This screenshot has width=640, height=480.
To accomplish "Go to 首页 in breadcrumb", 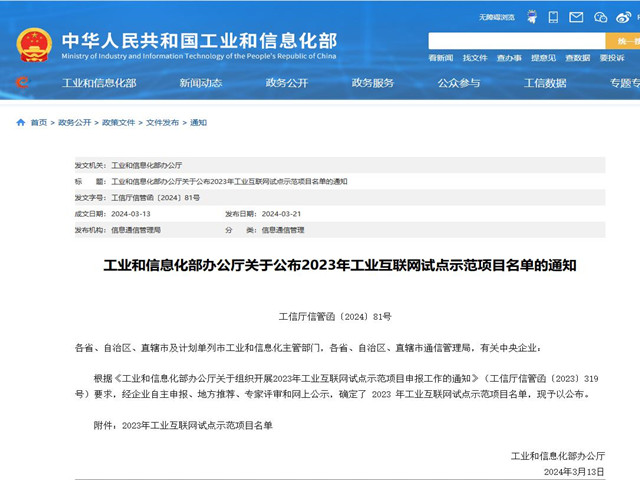I will 39,122.
